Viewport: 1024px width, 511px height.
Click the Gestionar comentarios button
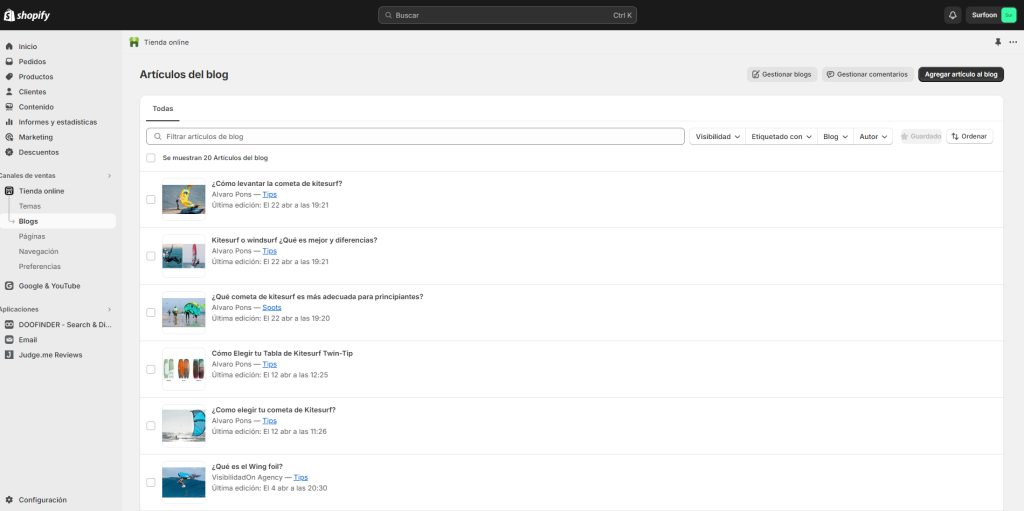click(x=867, y=74)
